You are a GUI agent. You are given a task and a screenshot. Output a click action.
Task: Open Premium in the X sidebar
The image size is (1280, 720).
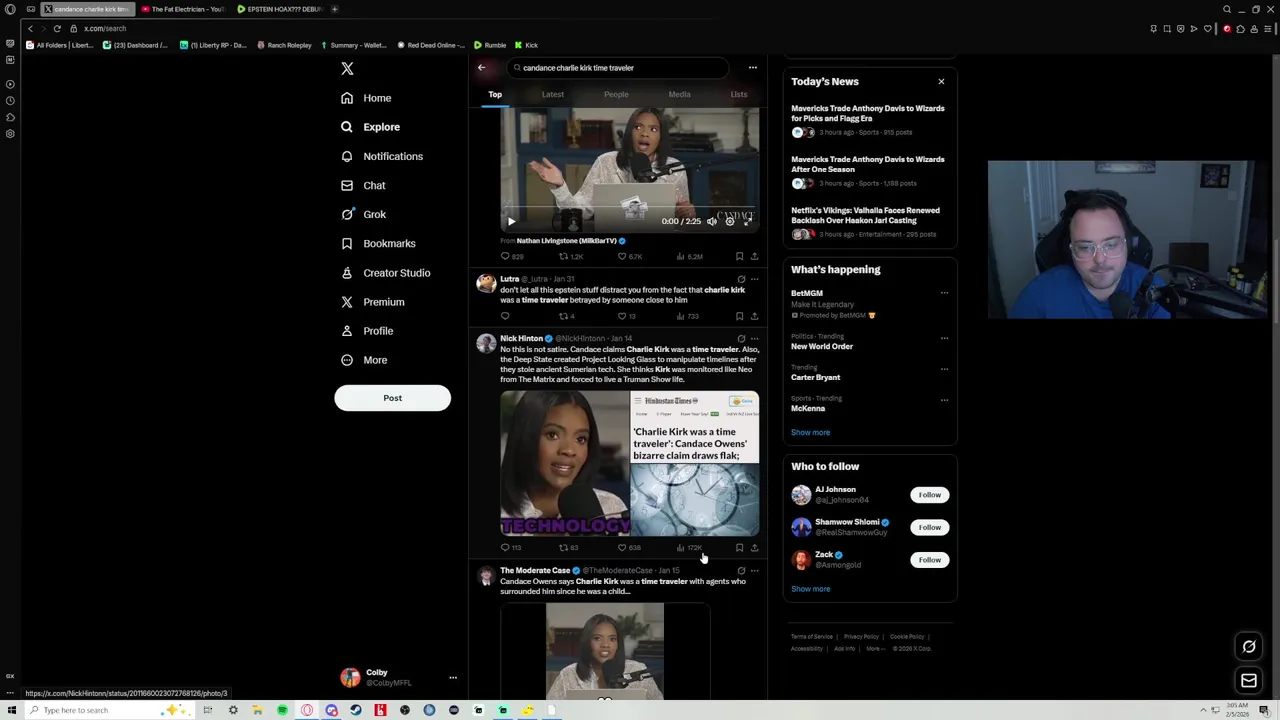point(372,302)
